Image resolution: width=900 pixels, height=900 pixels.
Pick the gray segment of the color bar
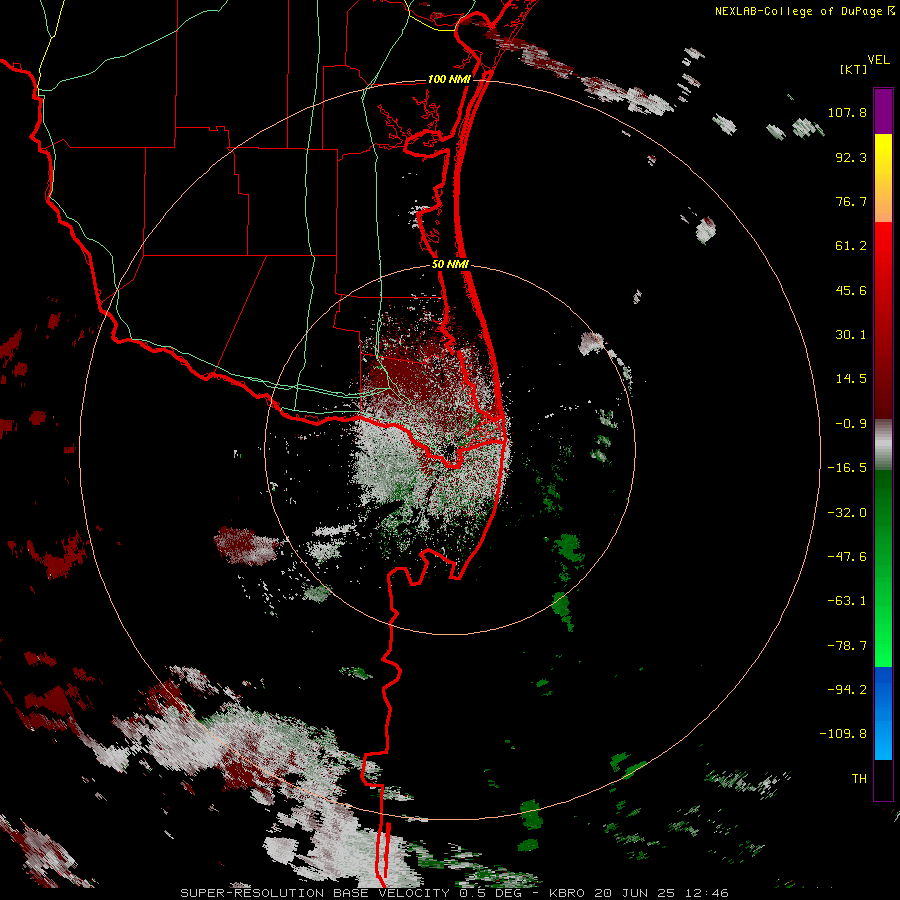[x=883, y=444]
